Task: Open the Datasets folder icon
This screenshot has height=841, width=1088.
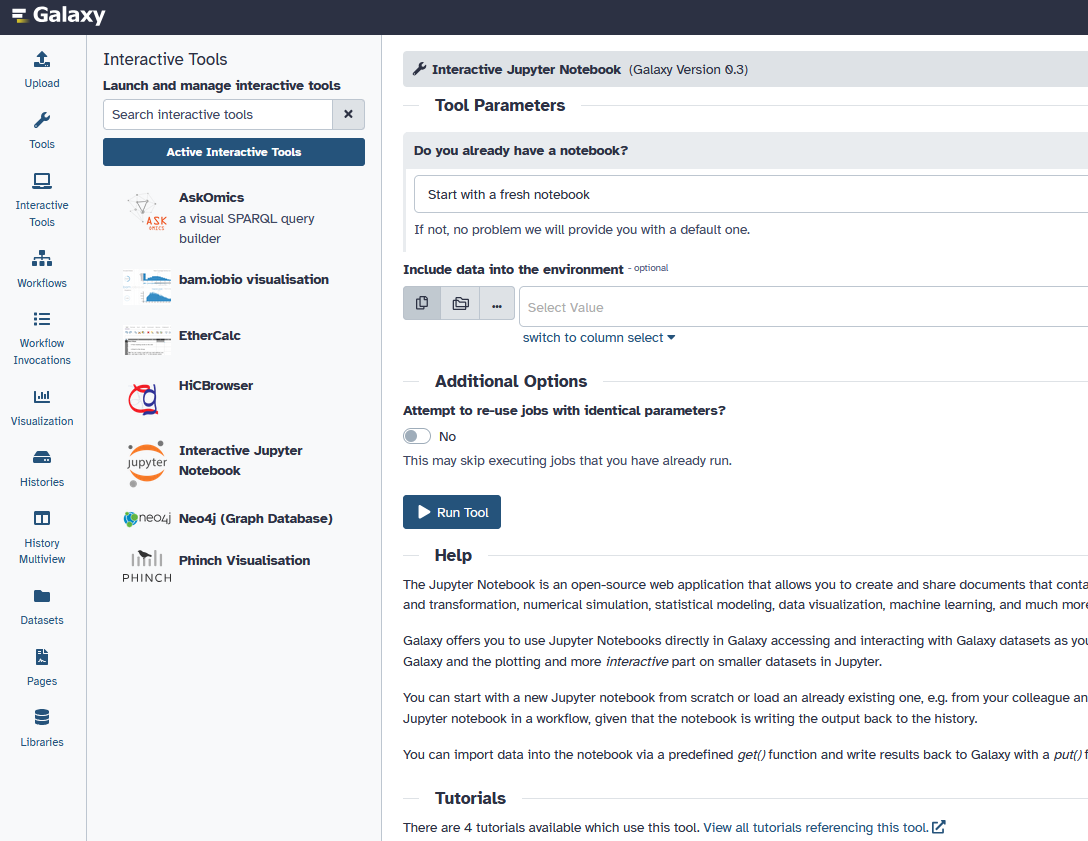Action: [42, 597]
